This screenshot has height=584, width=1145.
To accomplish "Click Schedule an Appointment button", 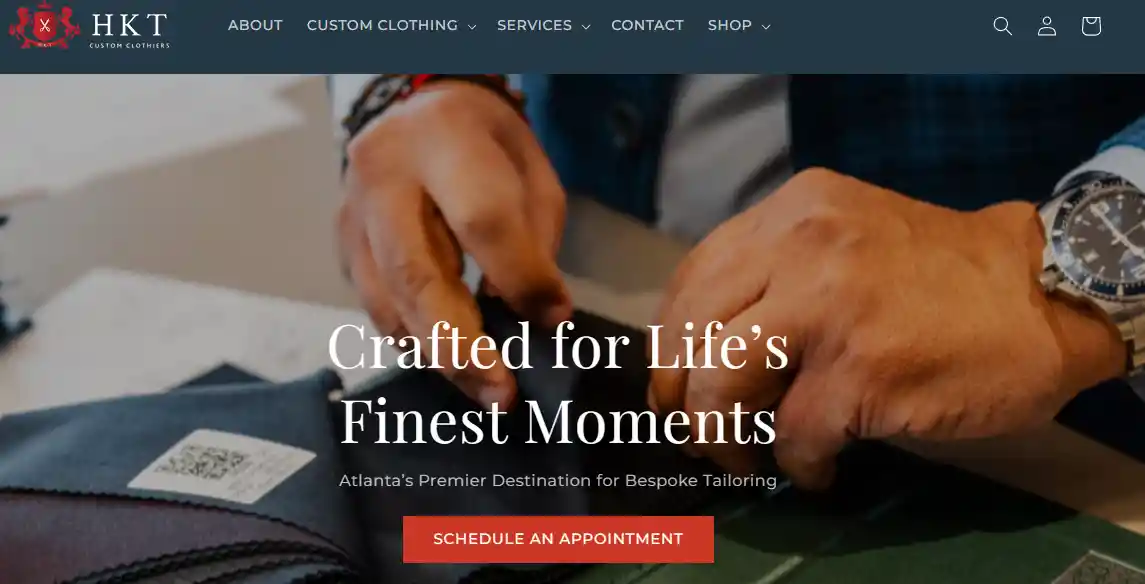I will click(558, 539).
